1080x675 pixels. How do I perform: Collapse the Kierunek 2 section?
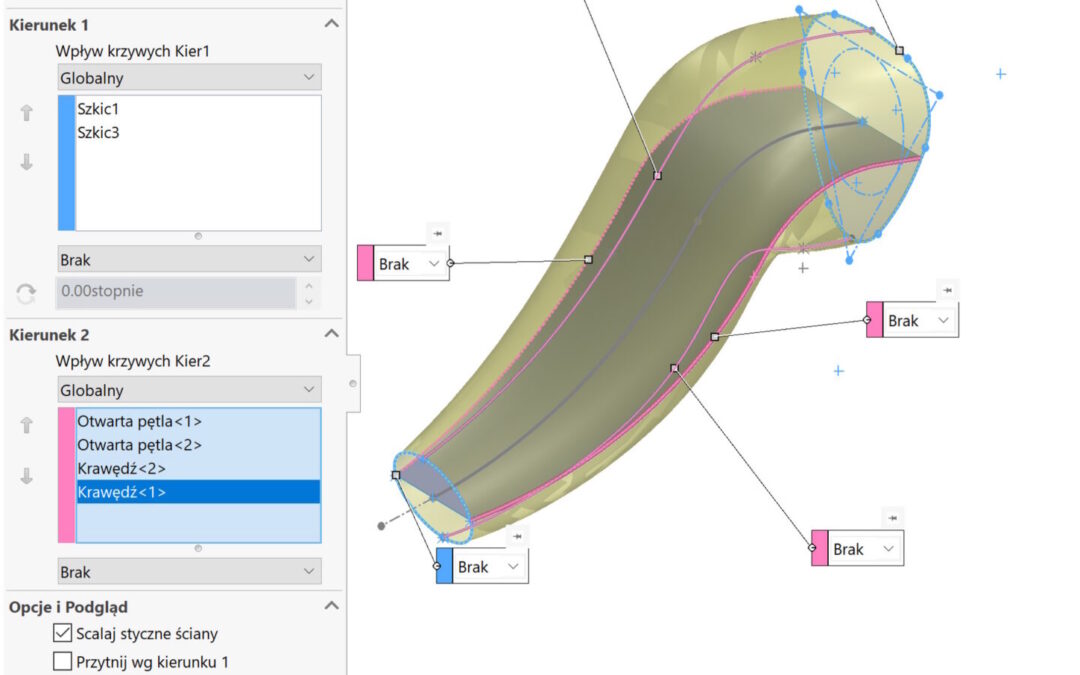(332, 334)
